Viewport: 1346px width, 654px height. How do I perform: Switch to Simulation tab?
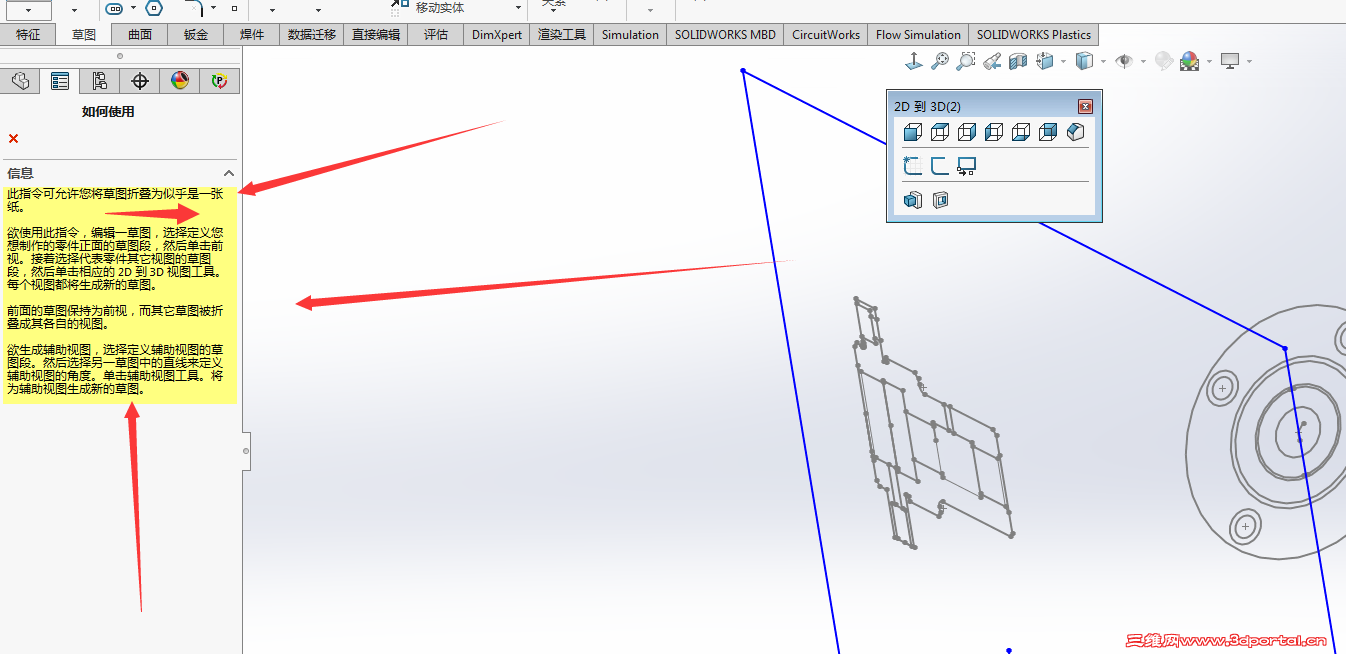point(630,34)
